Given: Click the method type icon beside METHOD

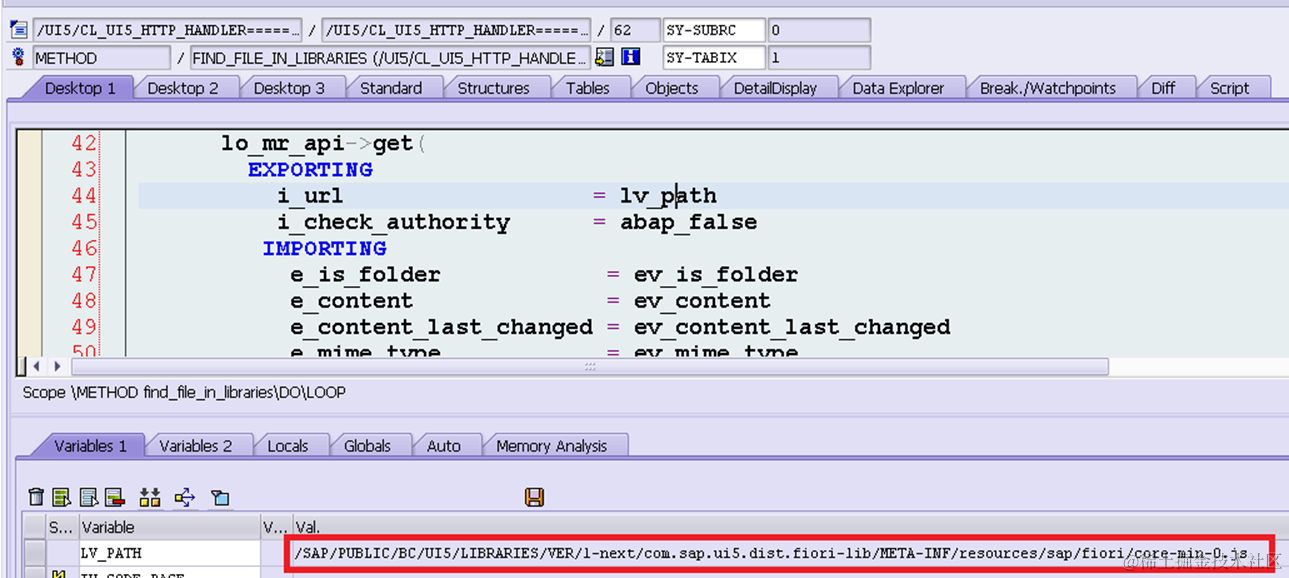Looking at the screenshot, I should click(x=18, y=58).
